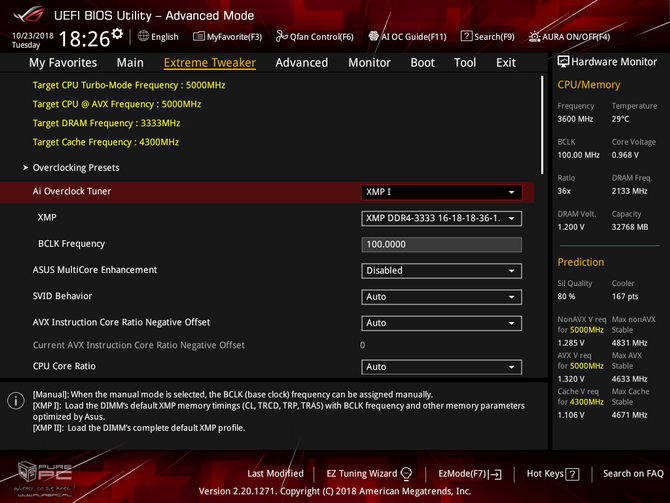The width and height of the screenshot is (670, 503).
Task: Click the 0.968 V core voltage value
Action: pyautogui.click(x=625, y=155)
